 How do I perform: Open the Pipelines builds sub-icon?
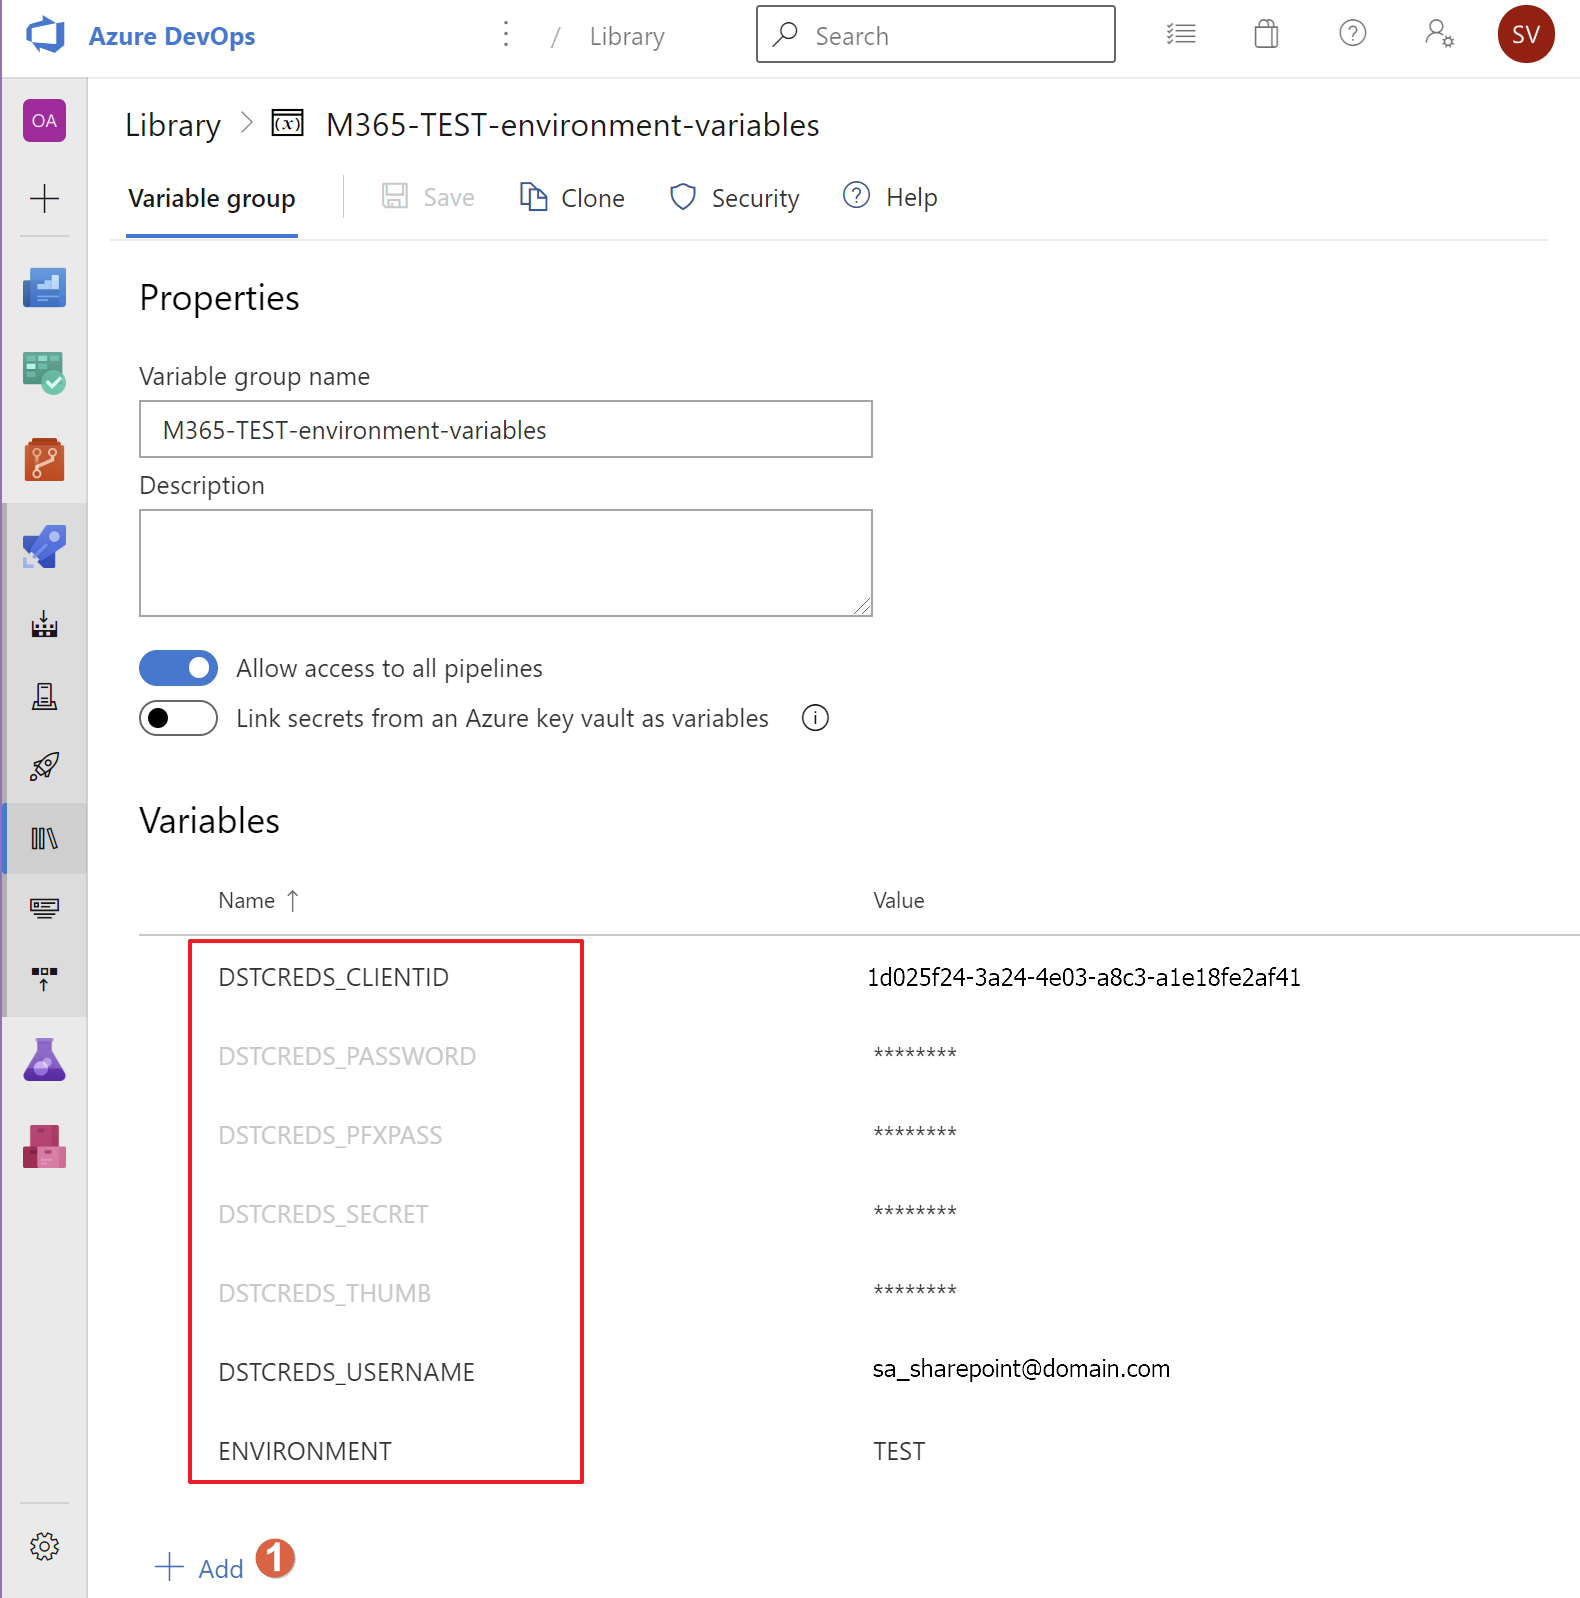click(45, 625)
